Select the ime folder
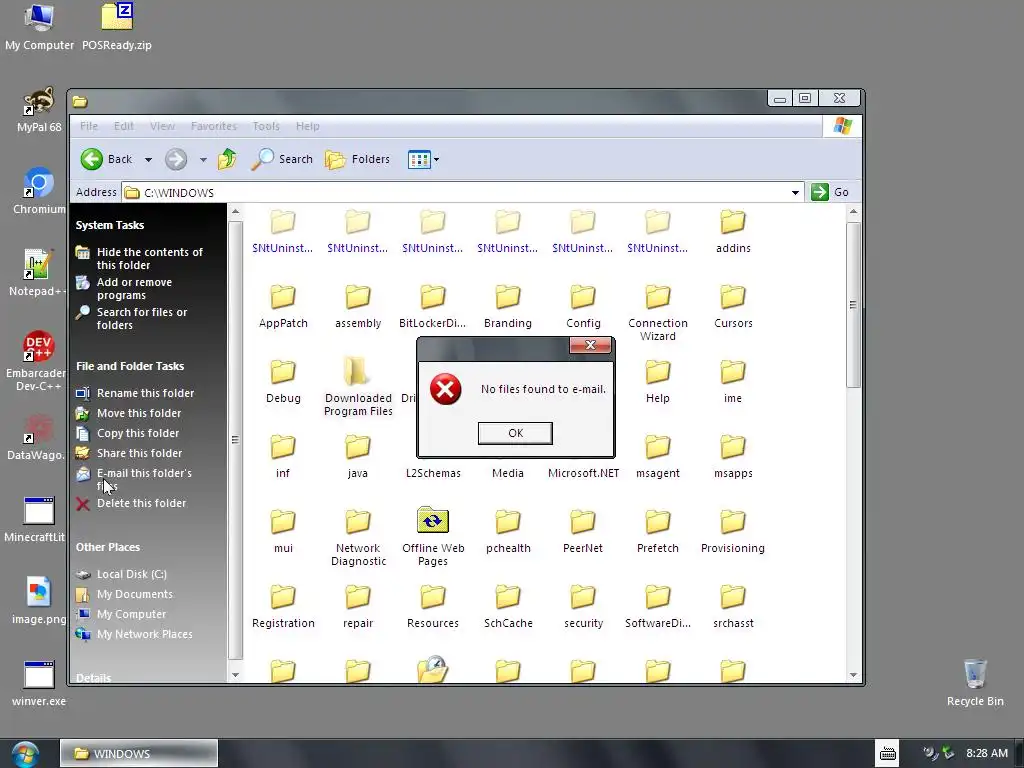Image resolution: width=1024 pixels, height=768 pixels. 733,381
